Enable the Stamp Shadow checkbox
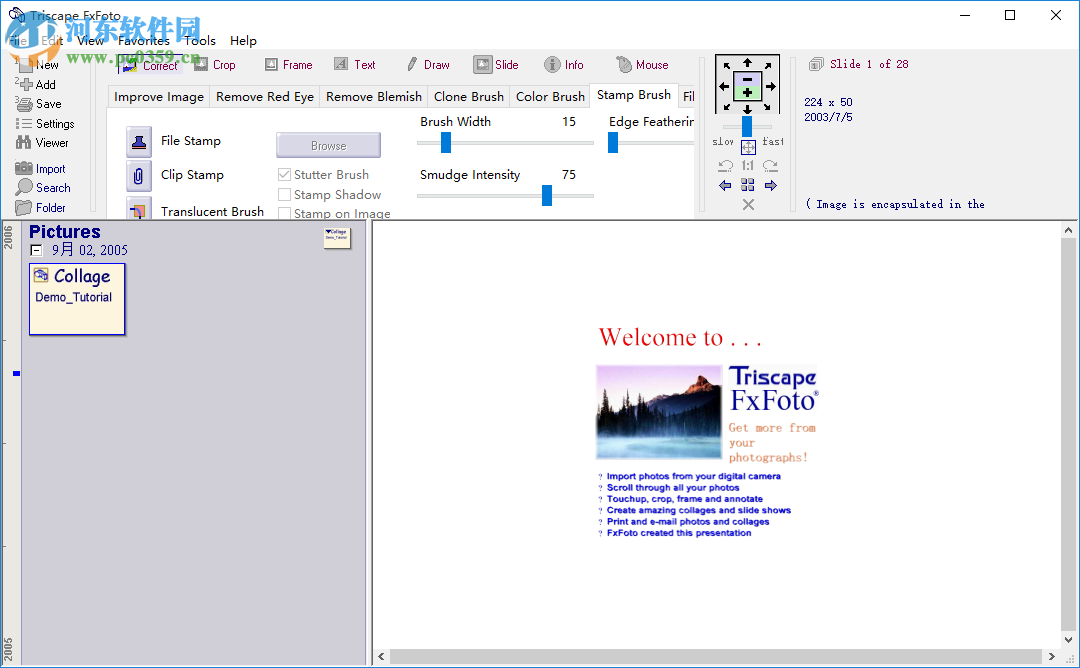The image size is (1080, 668). (x=284, y=194)
